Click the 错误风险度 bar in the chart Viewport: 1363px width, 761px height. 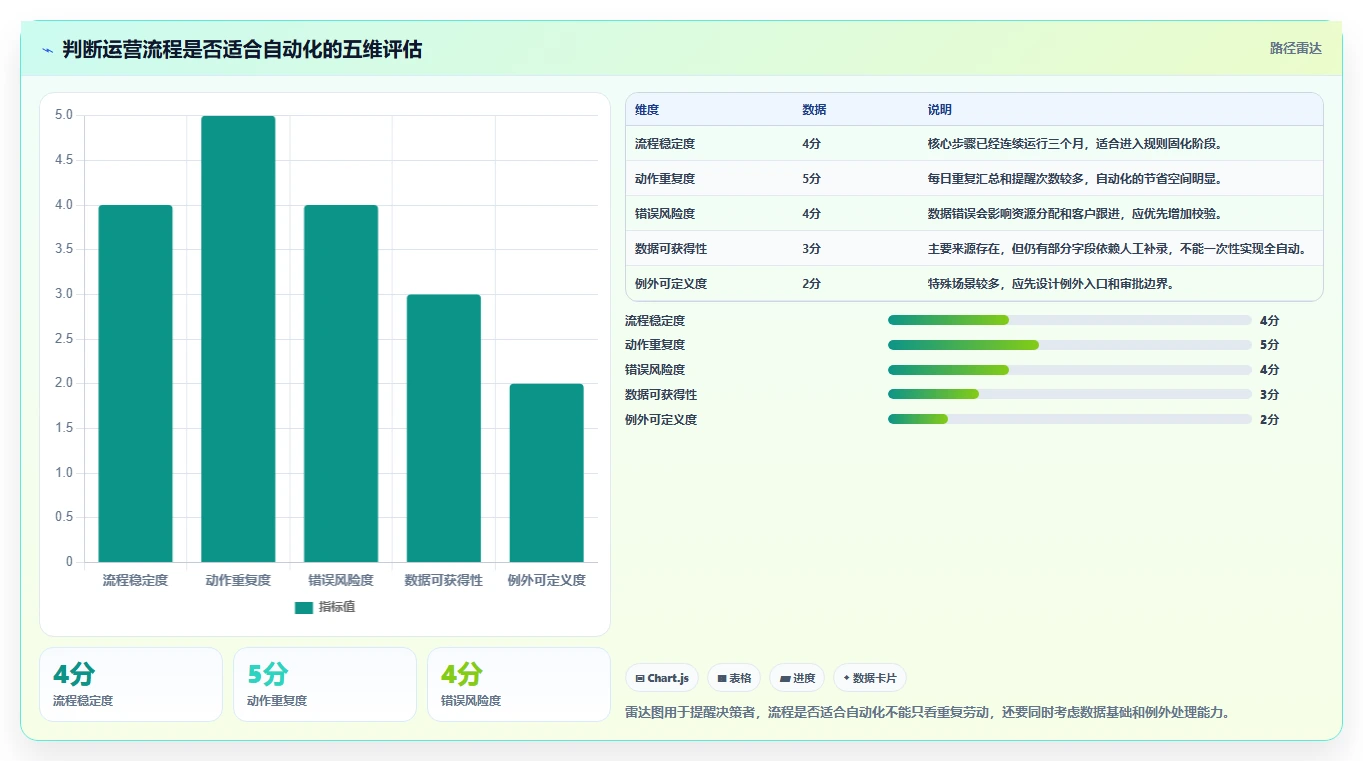[341, 383]
